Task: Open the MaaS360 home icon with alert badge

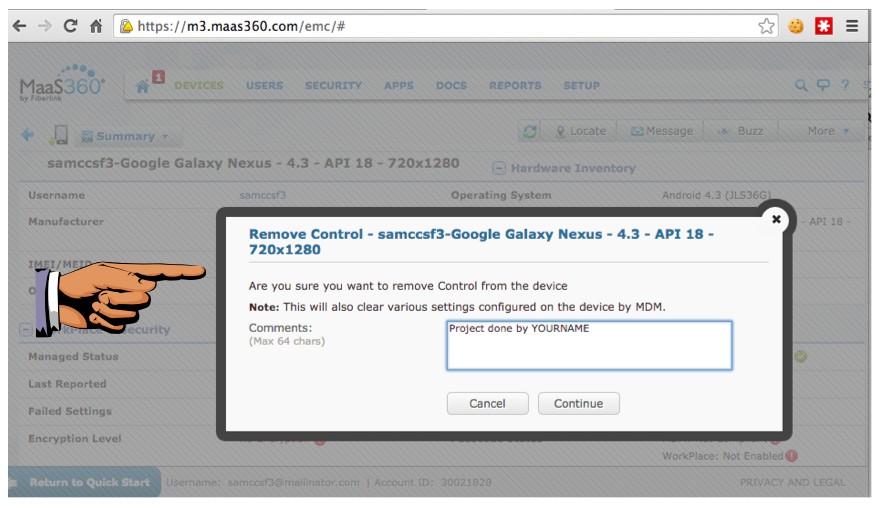Action: tap(143, 86)
